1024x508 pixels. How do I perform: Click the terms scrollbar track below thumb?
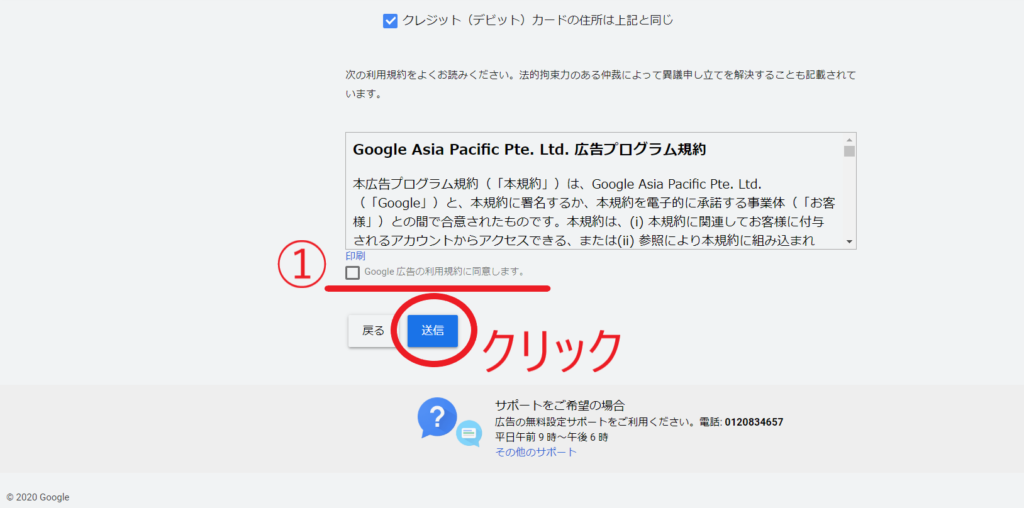coord(849,196)
